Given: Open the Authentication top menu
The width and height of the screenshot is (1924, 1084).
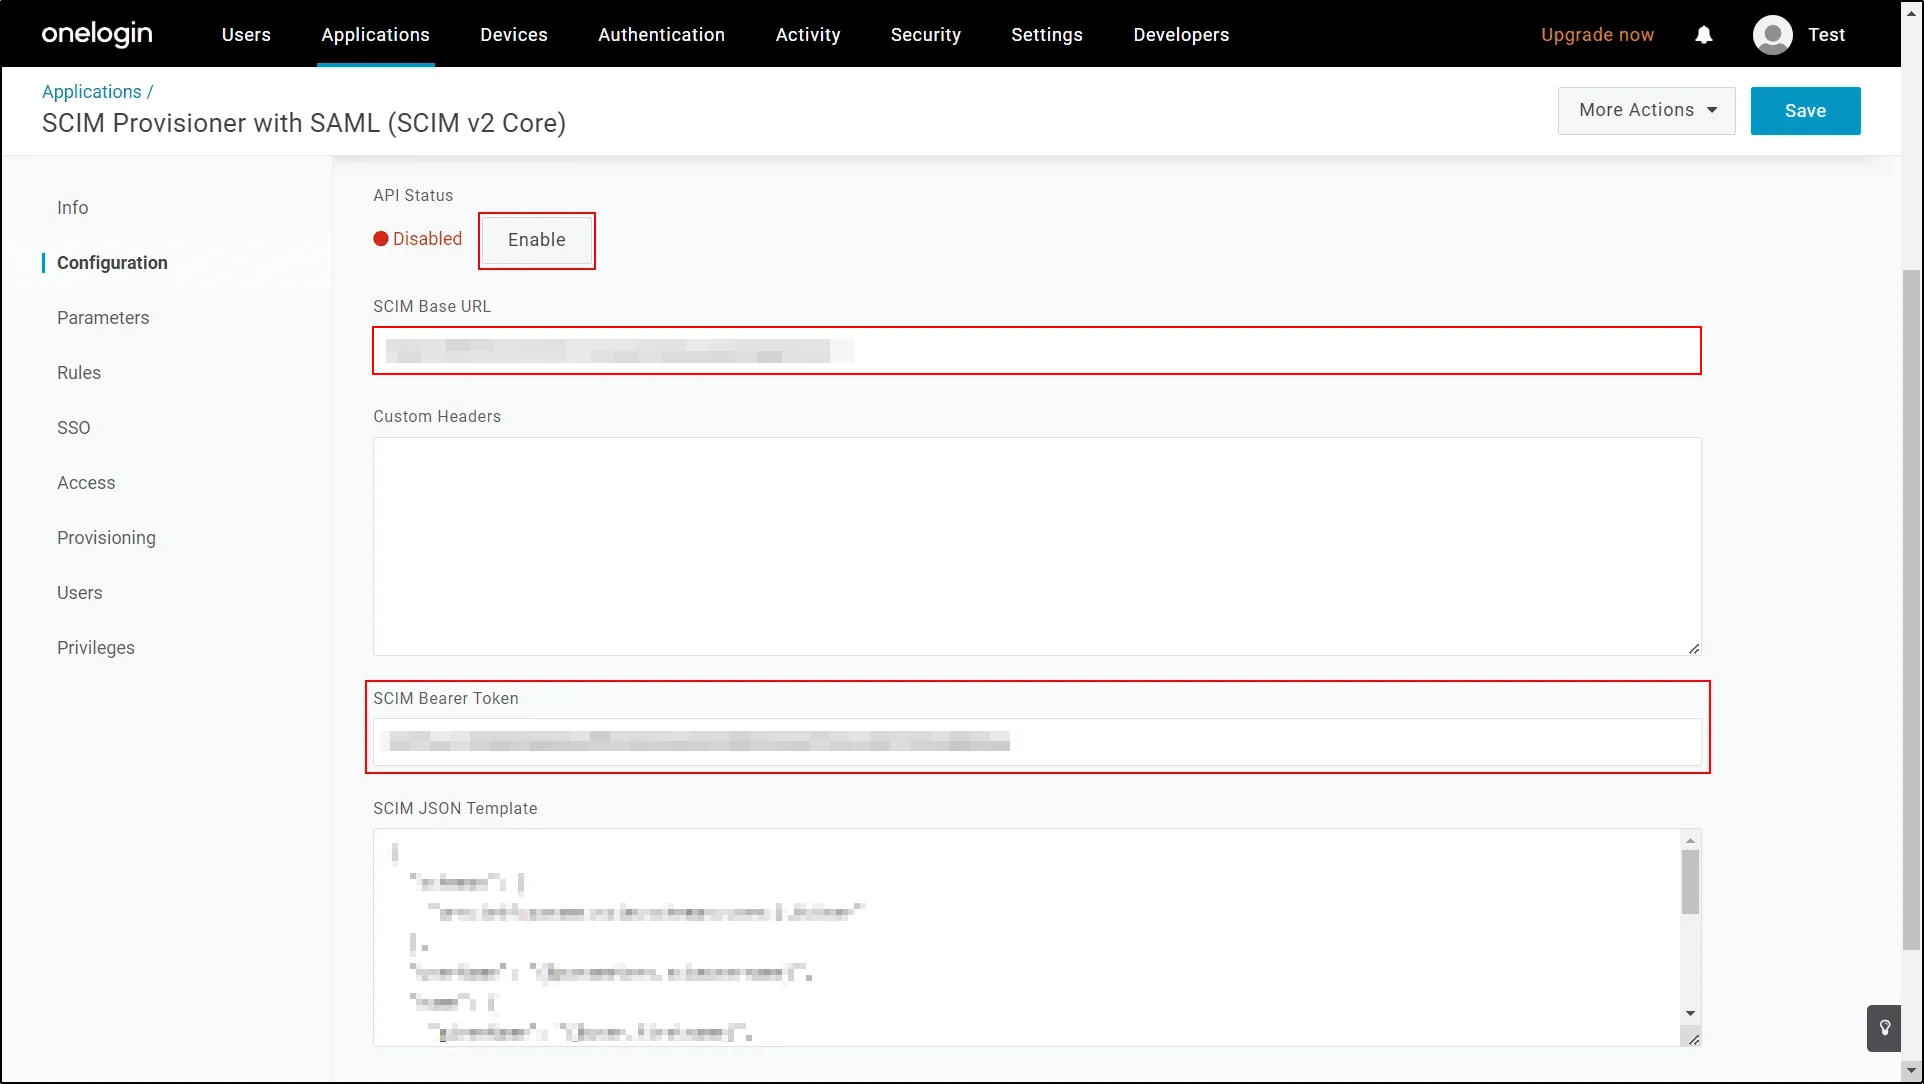Looking at the screenshot, I should point(661,35).
